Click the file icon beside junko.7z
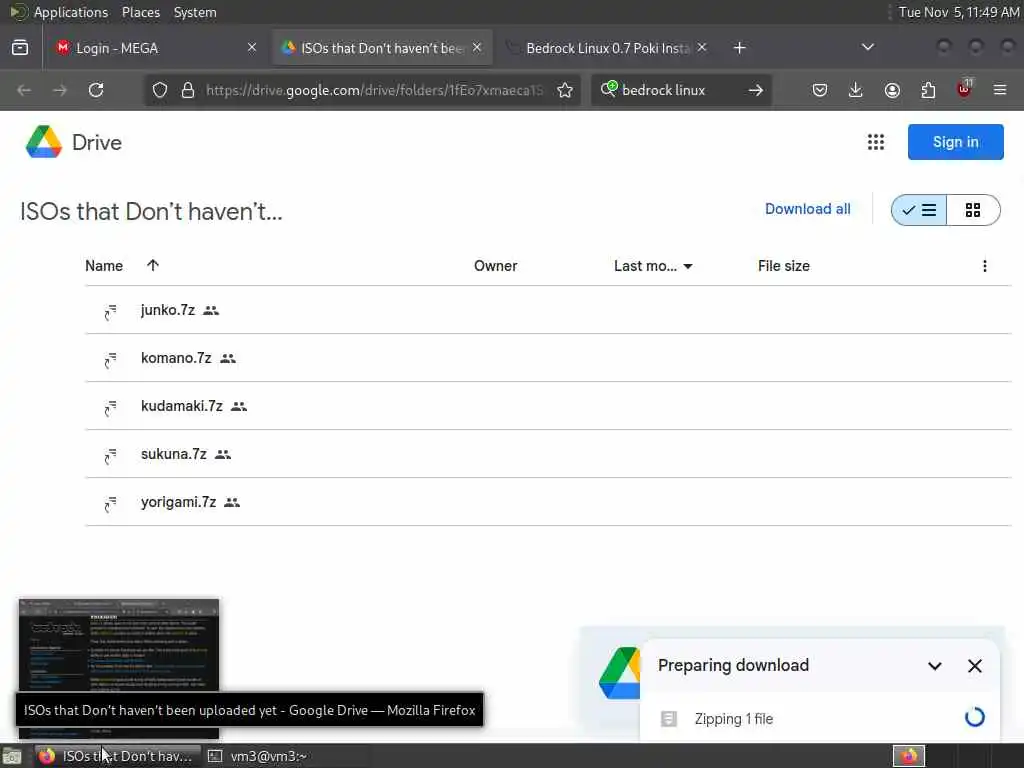Viewport: 1024px width, 768px height. [110, 311]
